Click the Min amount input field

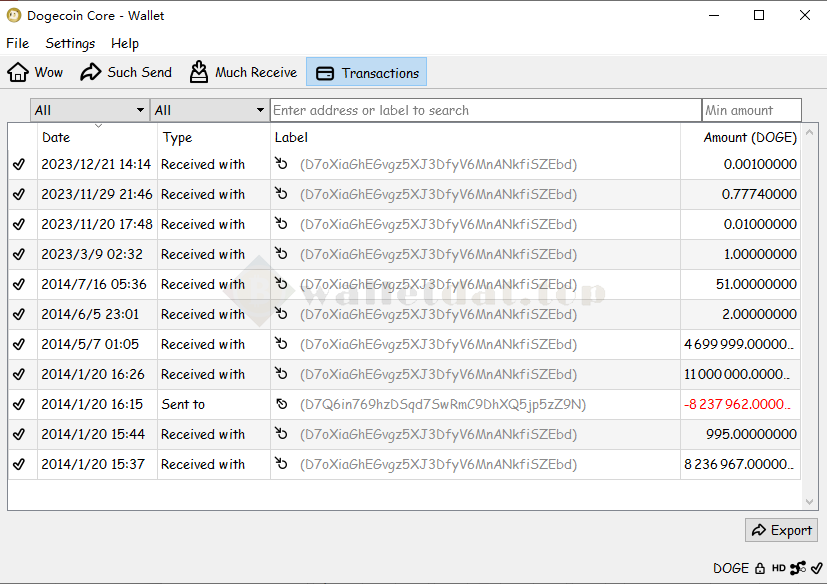point(751,110)
